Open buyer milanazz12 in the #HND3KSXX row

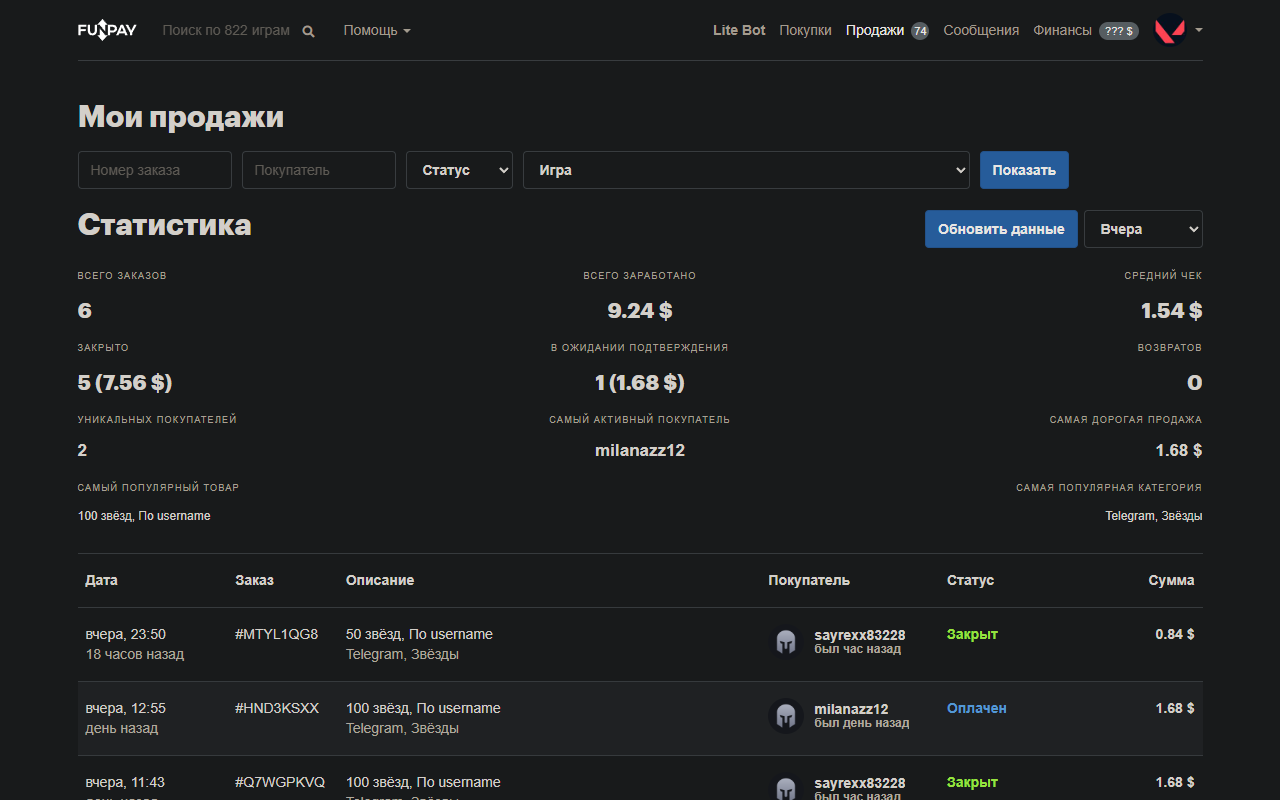[x=851, y=709]
